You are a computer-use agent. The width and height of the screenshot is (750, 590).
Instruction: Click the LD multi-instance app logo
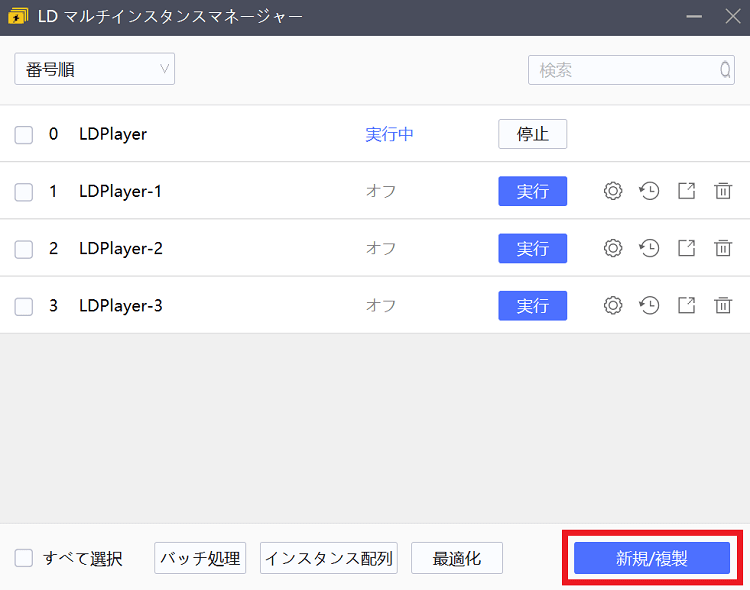pyautogui.click(x=18, y=17)
